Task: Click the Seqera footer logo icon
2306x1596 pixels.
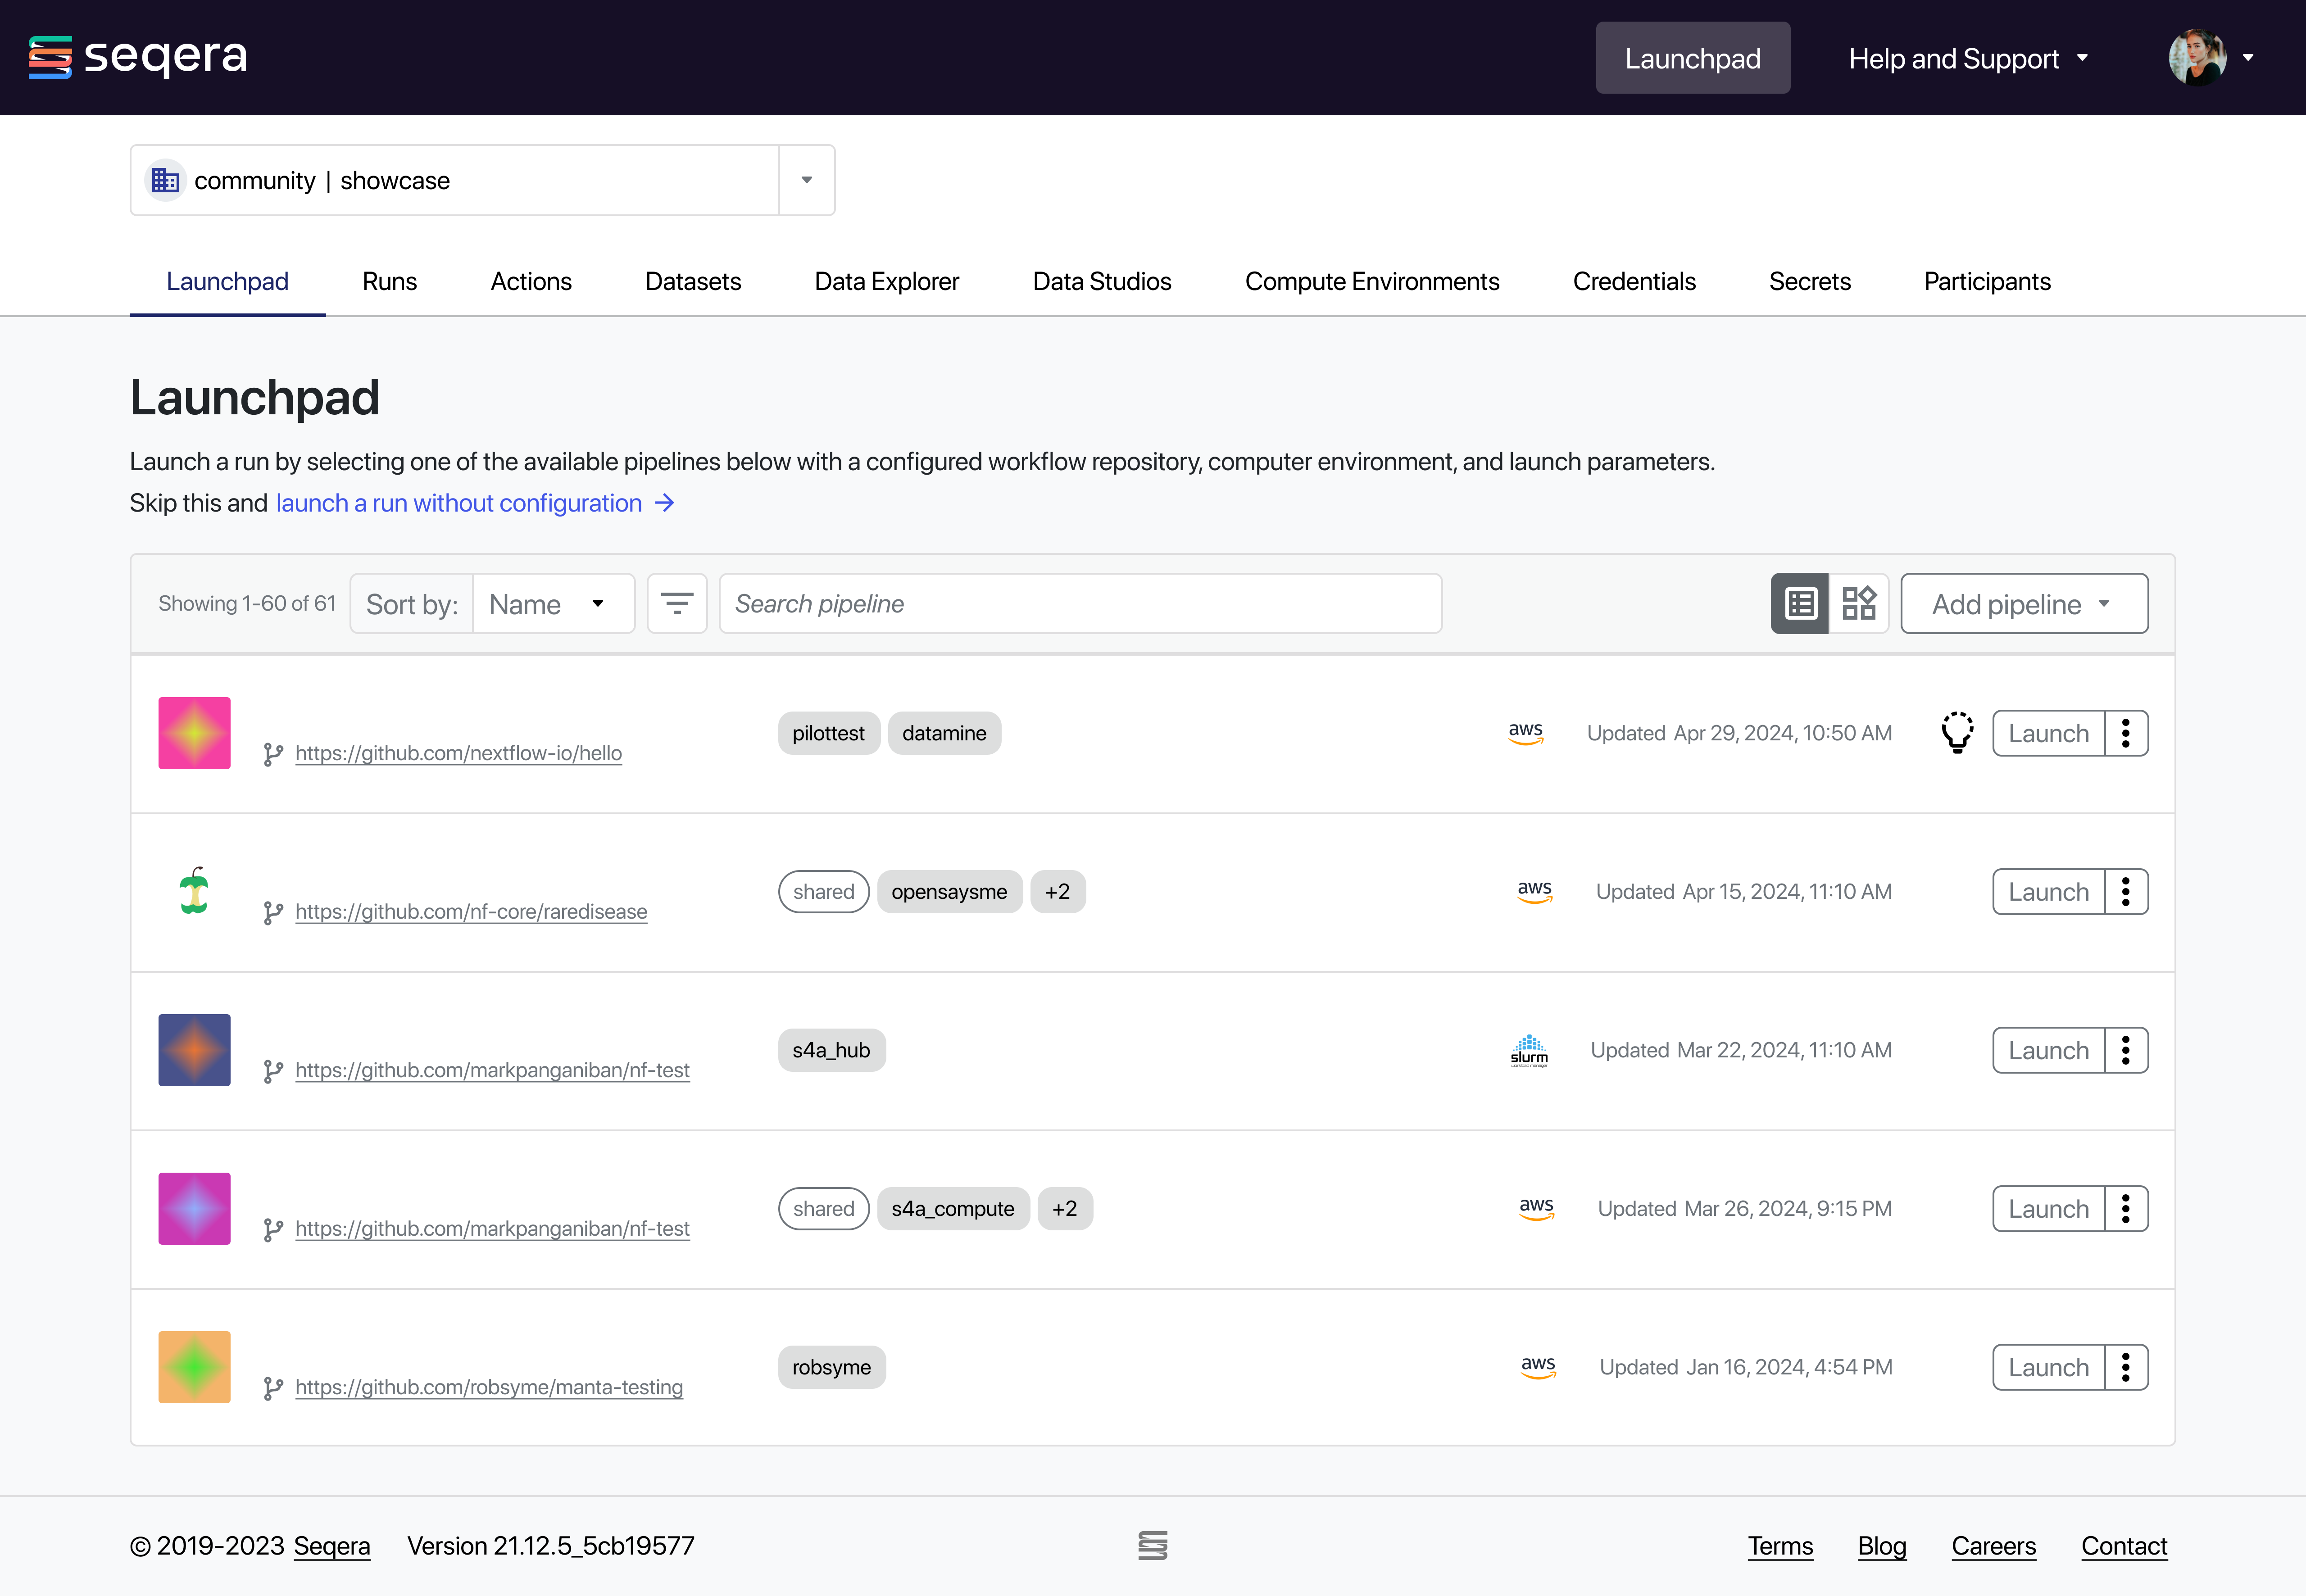Action: (x=1153, y=1545)
